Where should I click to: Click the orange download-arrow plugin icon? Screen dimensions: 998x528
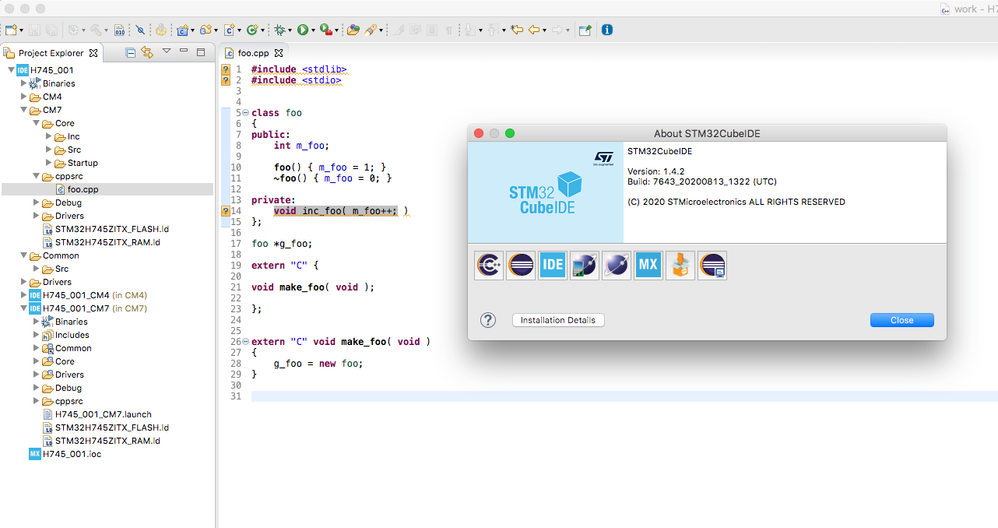[680, 265]
